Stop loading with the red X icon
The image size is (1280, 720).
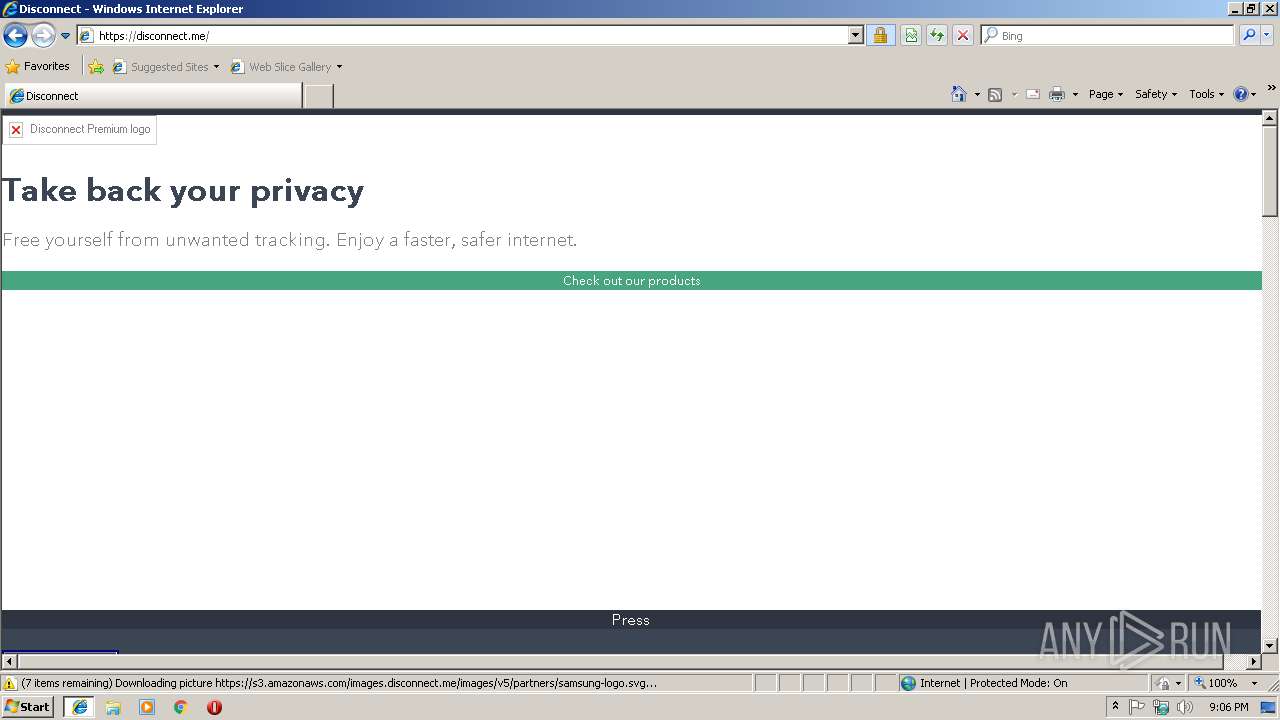[x=963, y=36]
